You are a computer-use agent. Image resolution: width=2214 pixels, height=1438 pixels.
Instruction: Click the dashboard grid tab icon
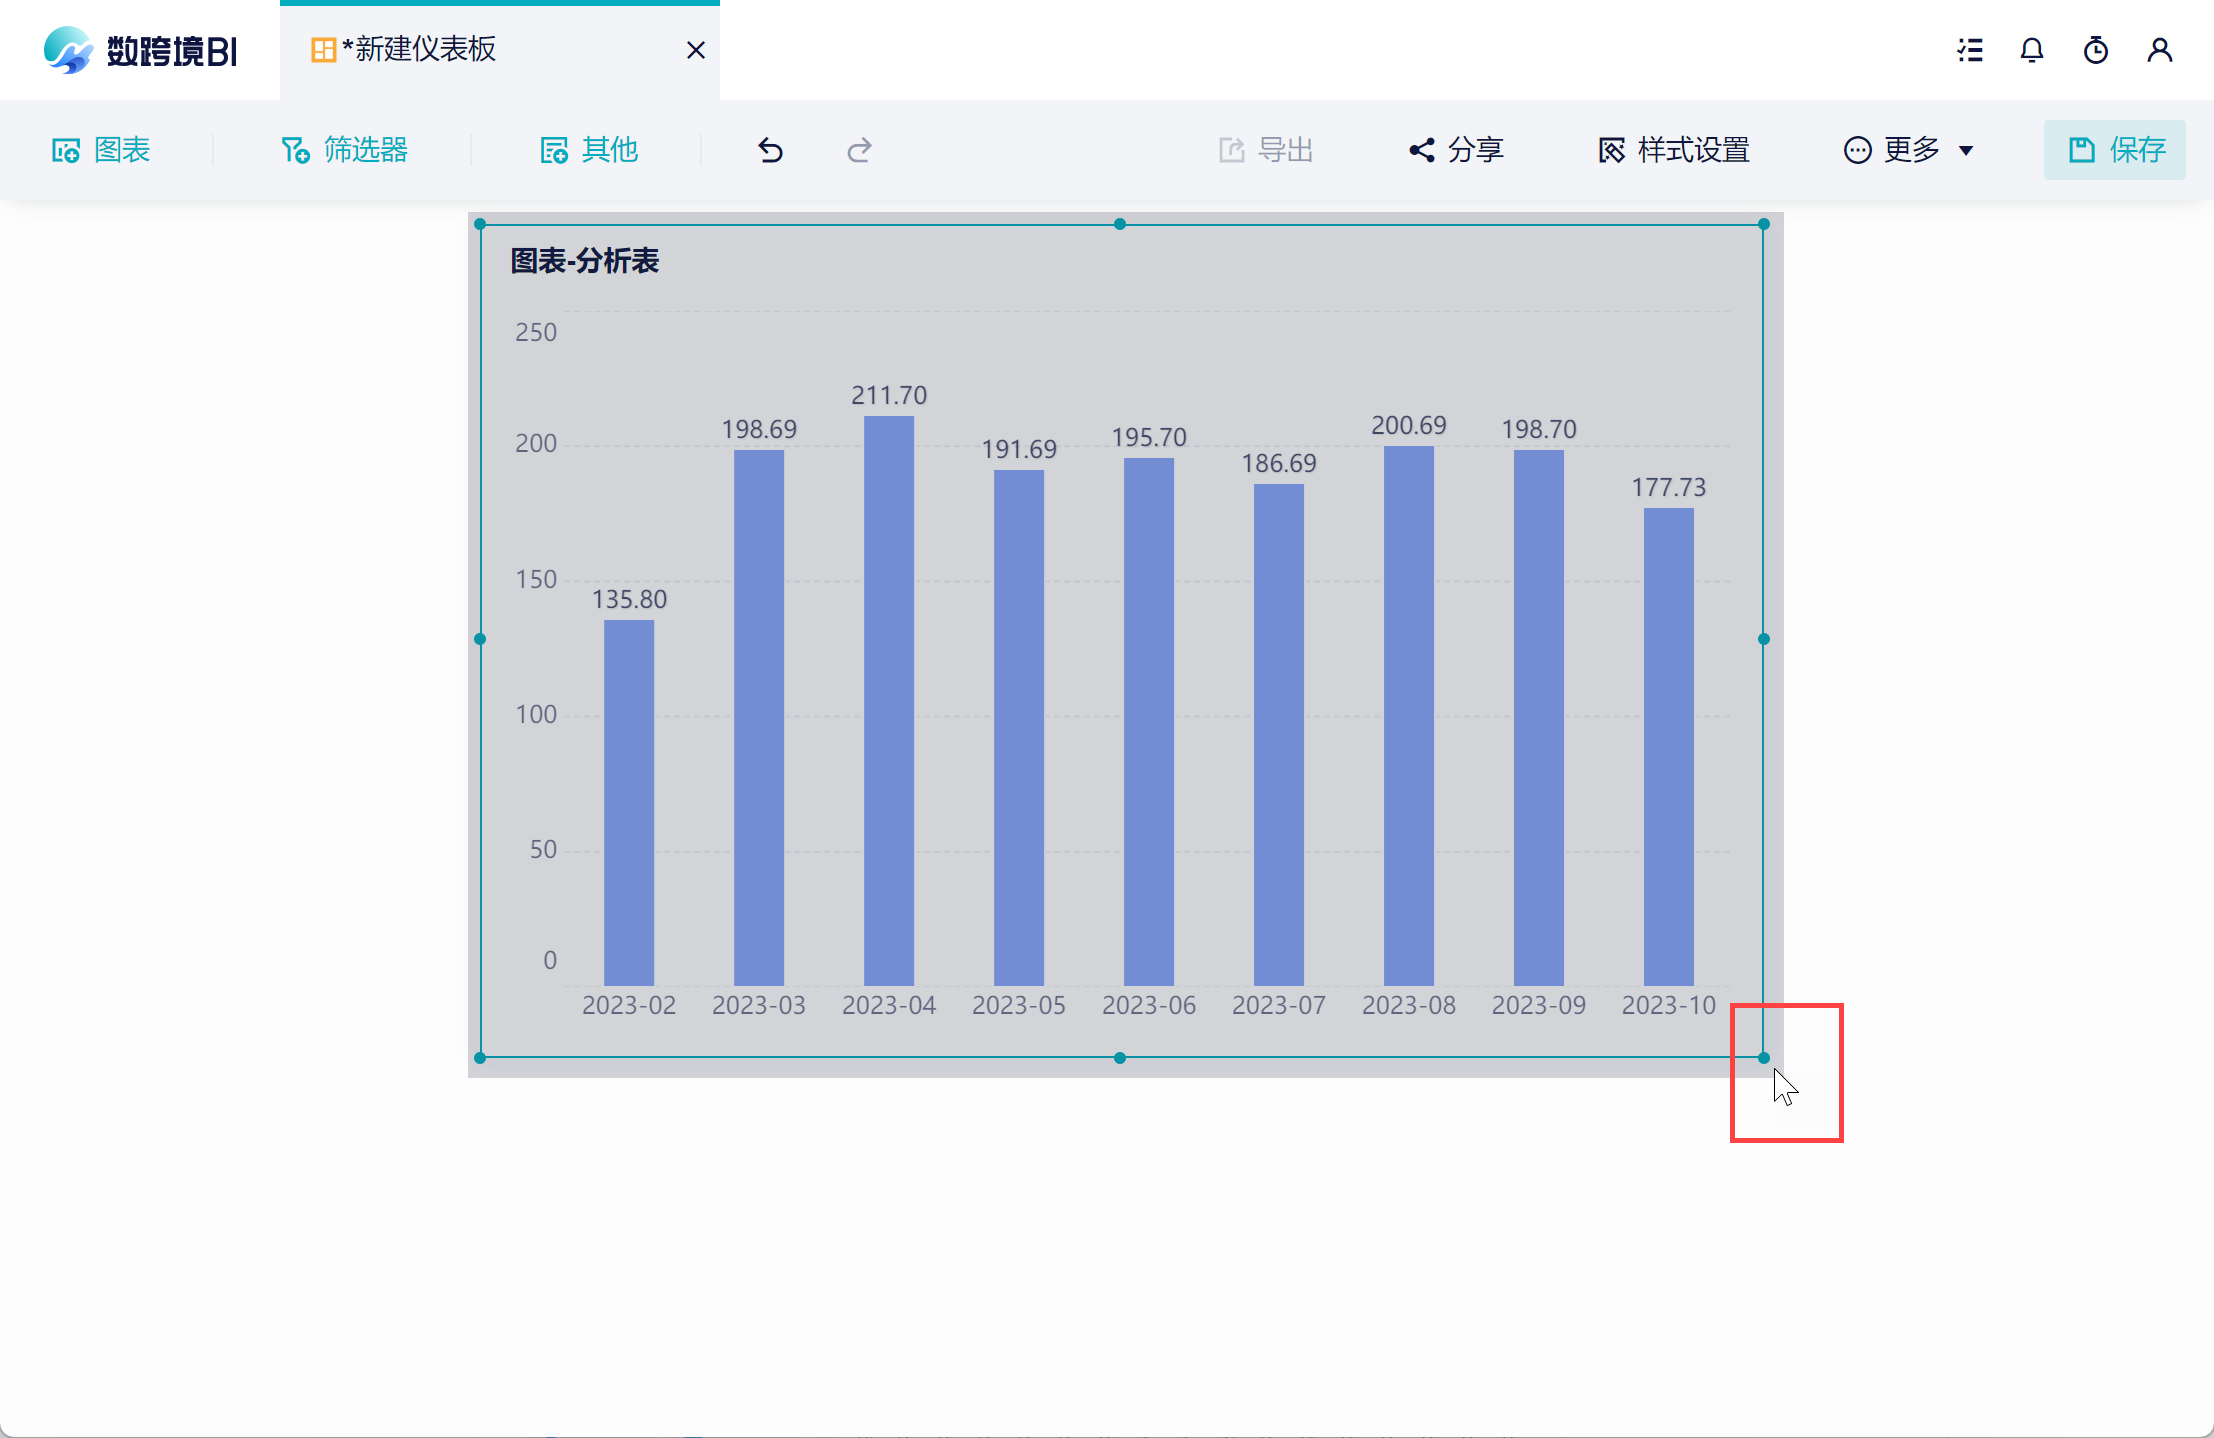click(x=323, y=50)
